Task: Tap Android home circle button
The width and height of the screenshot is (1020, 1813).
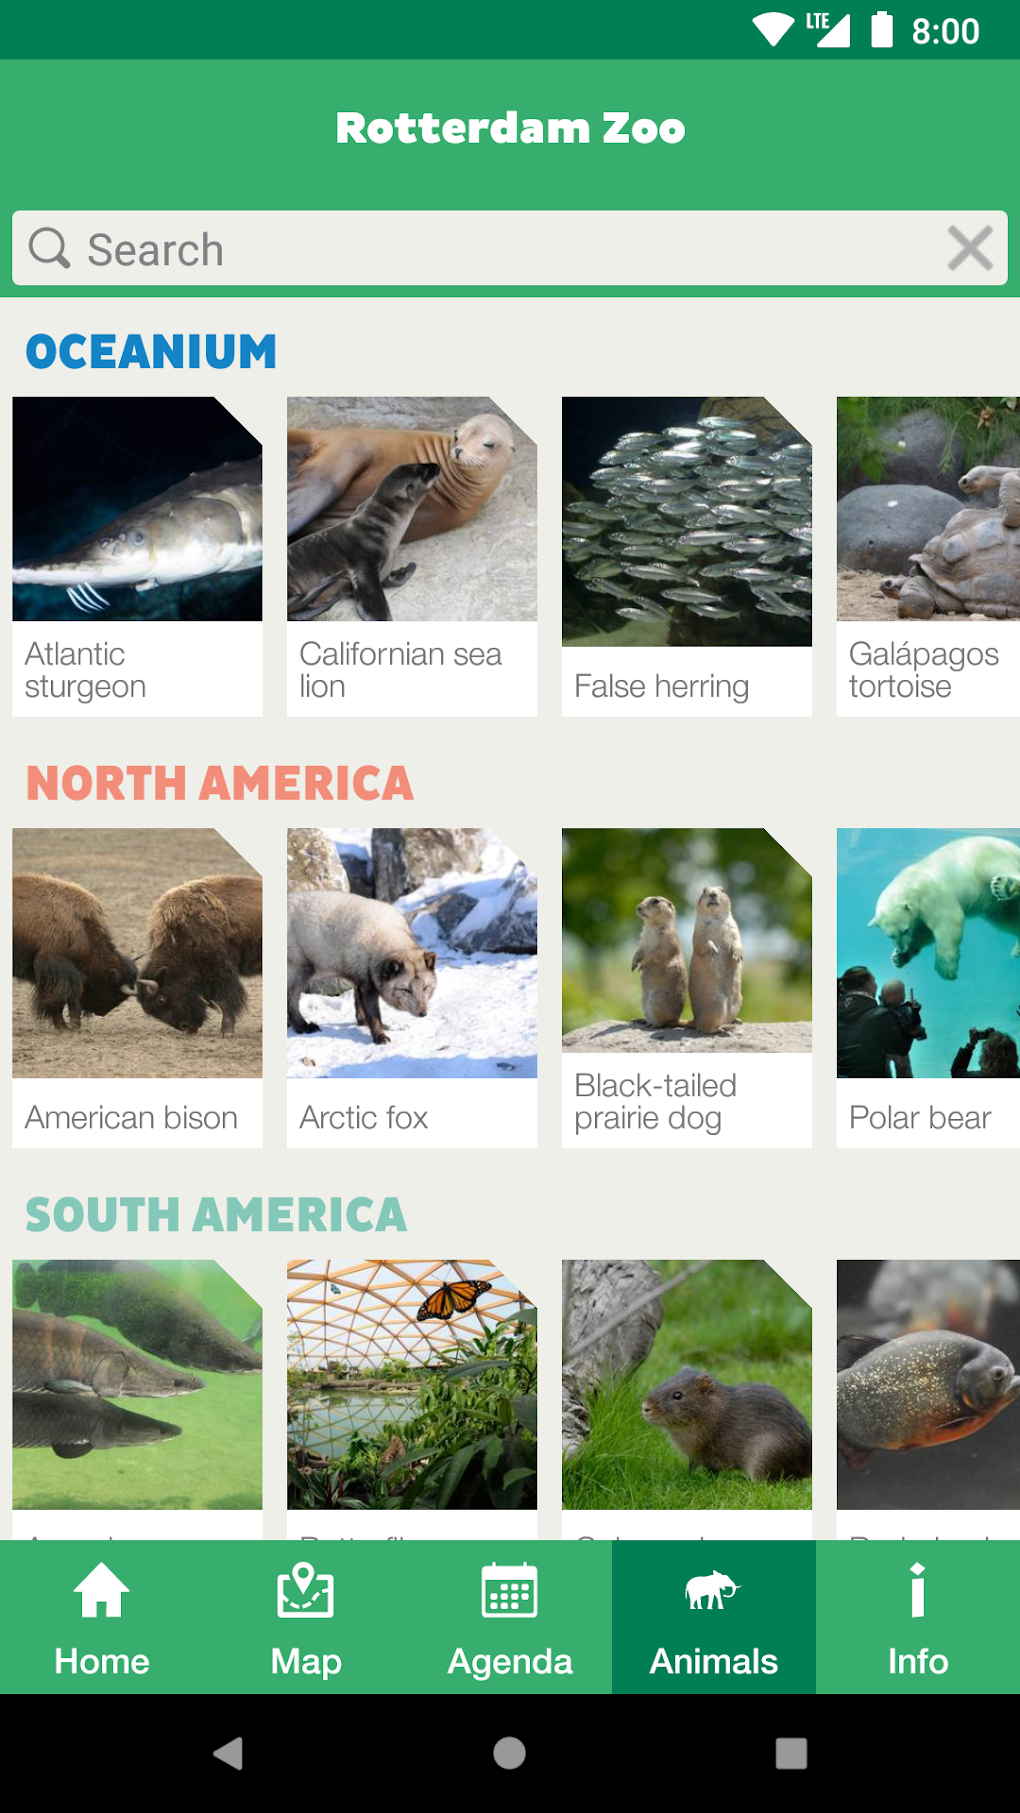Action: click(510, 1753)
